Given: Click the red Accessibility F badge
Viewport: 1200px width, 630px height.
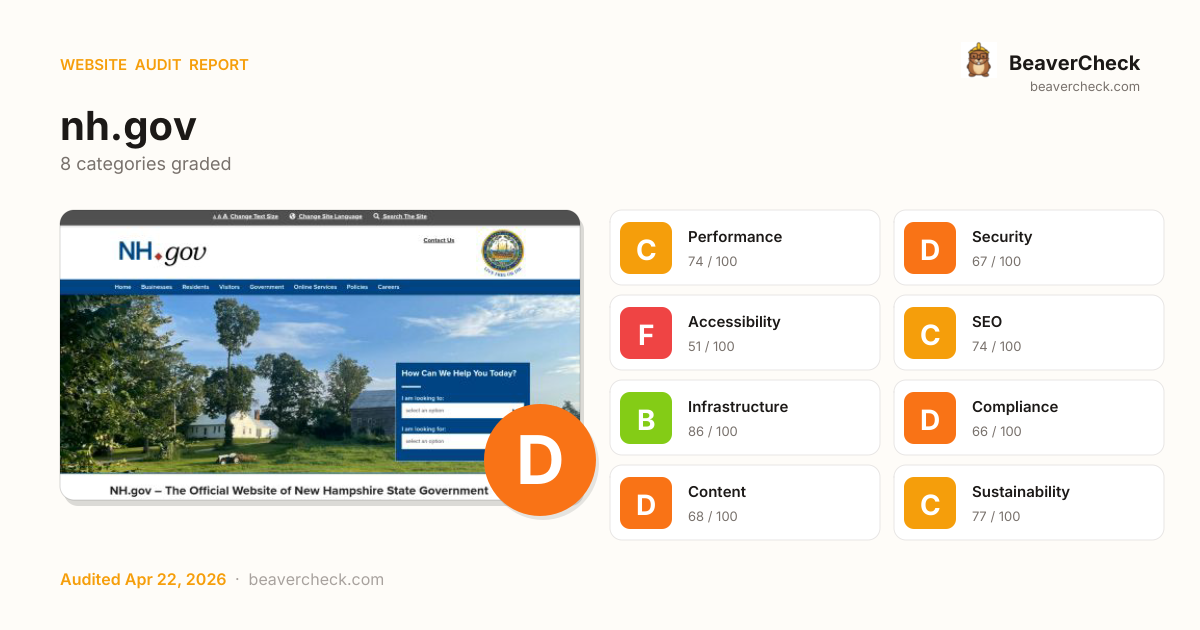Looking at the screenshot, I should pyautogui.click(x=646, y=333).
